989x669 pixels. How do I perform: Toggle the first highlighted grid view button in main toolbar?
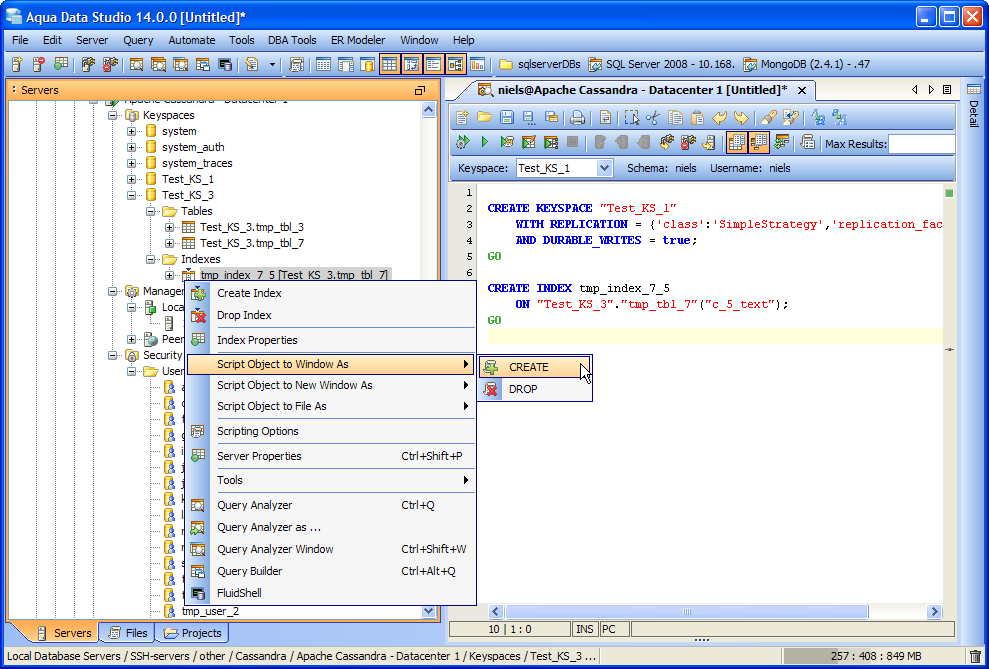pyautogui.click(x=389, y=64)
